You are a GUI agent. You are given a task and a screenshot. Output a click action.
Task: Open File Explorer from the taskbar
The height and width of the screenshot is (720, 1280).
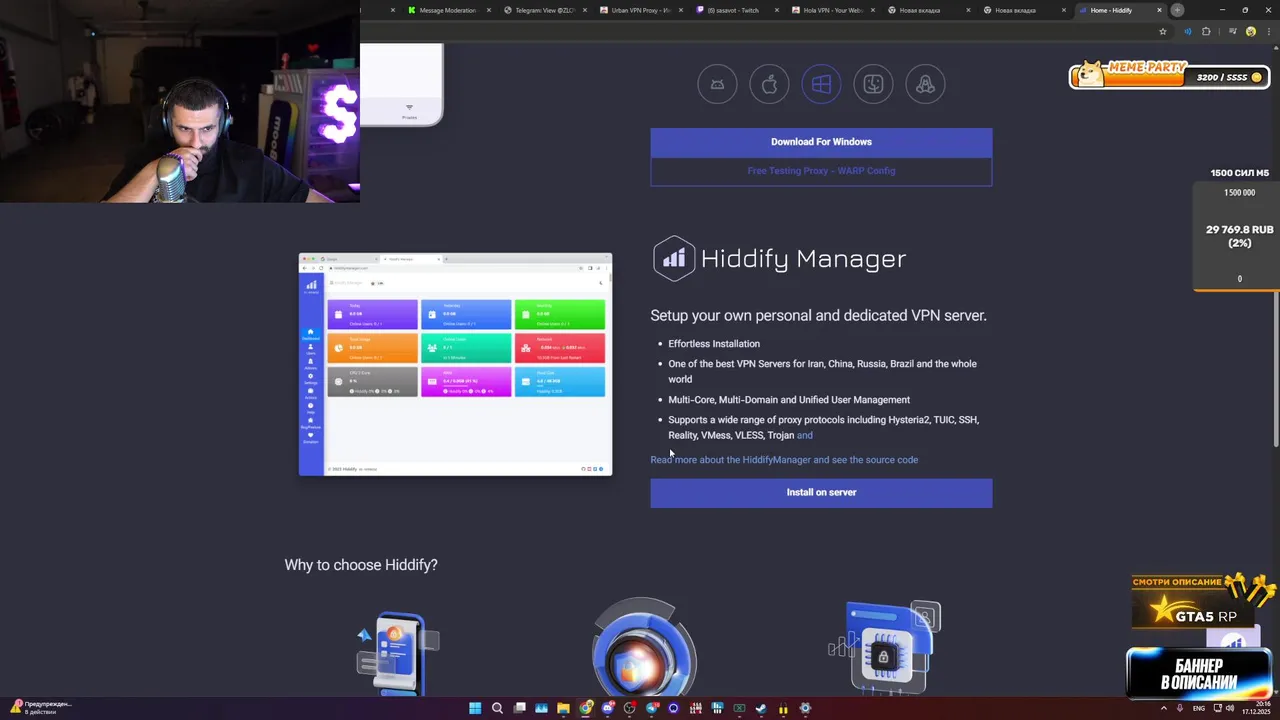coord(563,708)
